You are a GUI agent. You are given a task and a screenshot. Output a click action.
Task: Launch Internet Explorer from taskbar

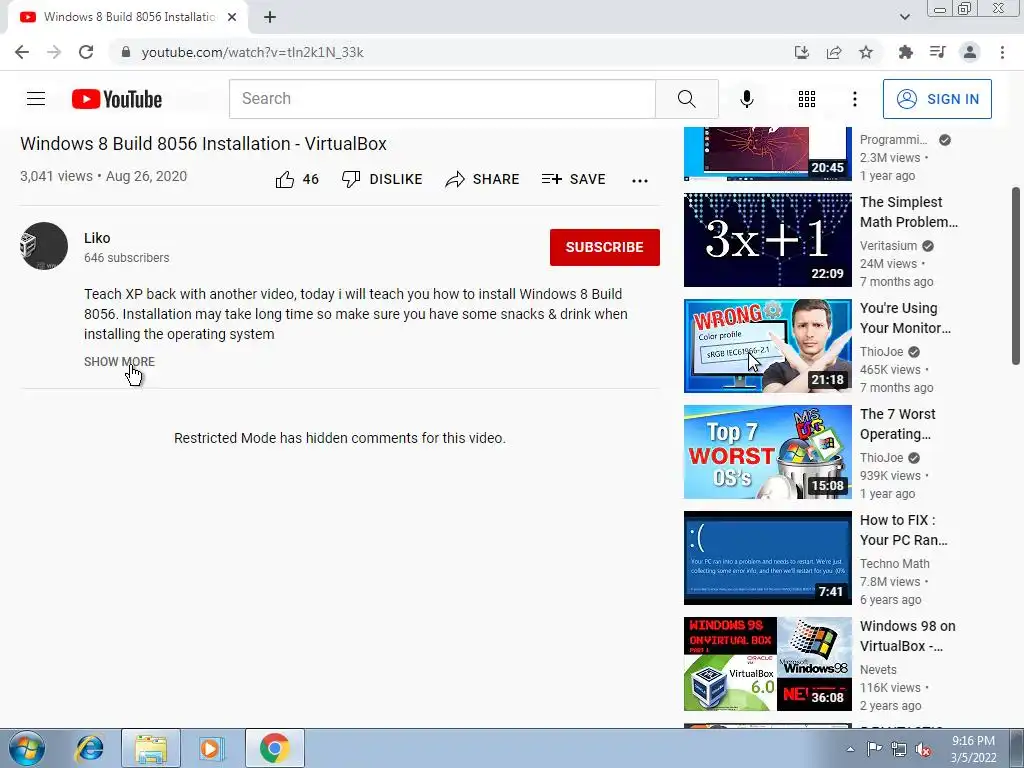89,748
